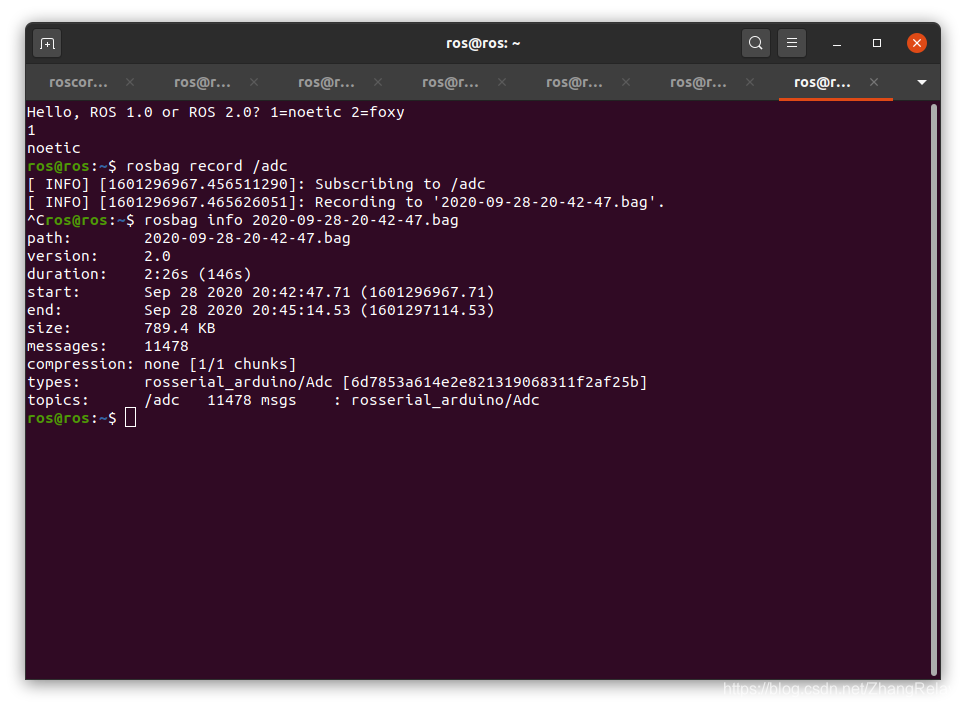Open terminal search with the magnifier icon
This screenshot has width=966, height=708.
click(755, 43)
